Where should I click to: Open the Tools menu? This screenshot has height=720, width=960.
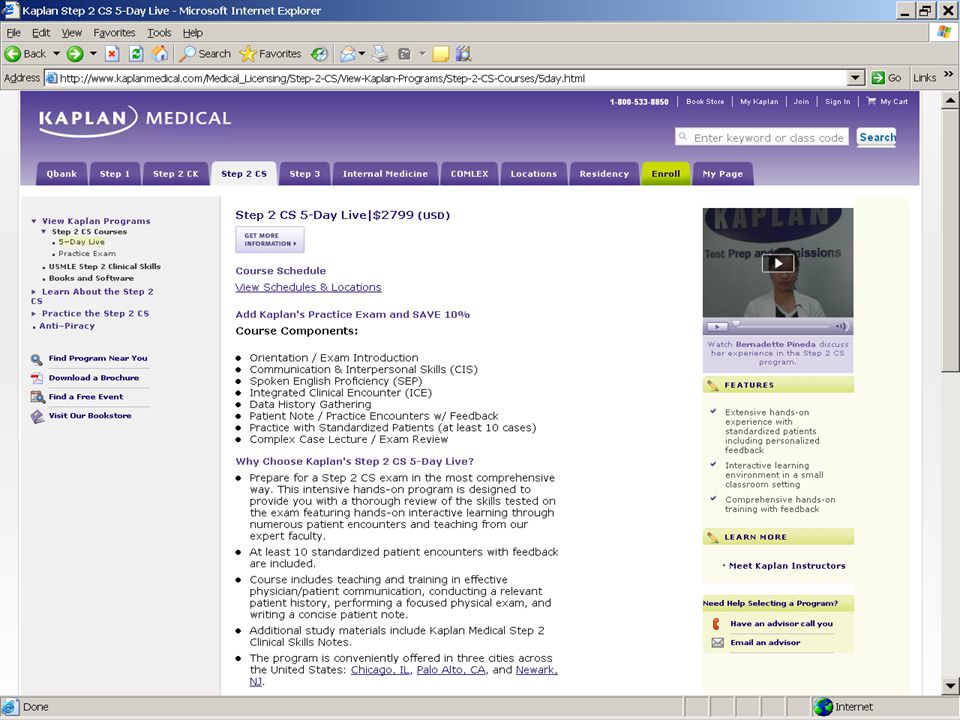point(159,33)
